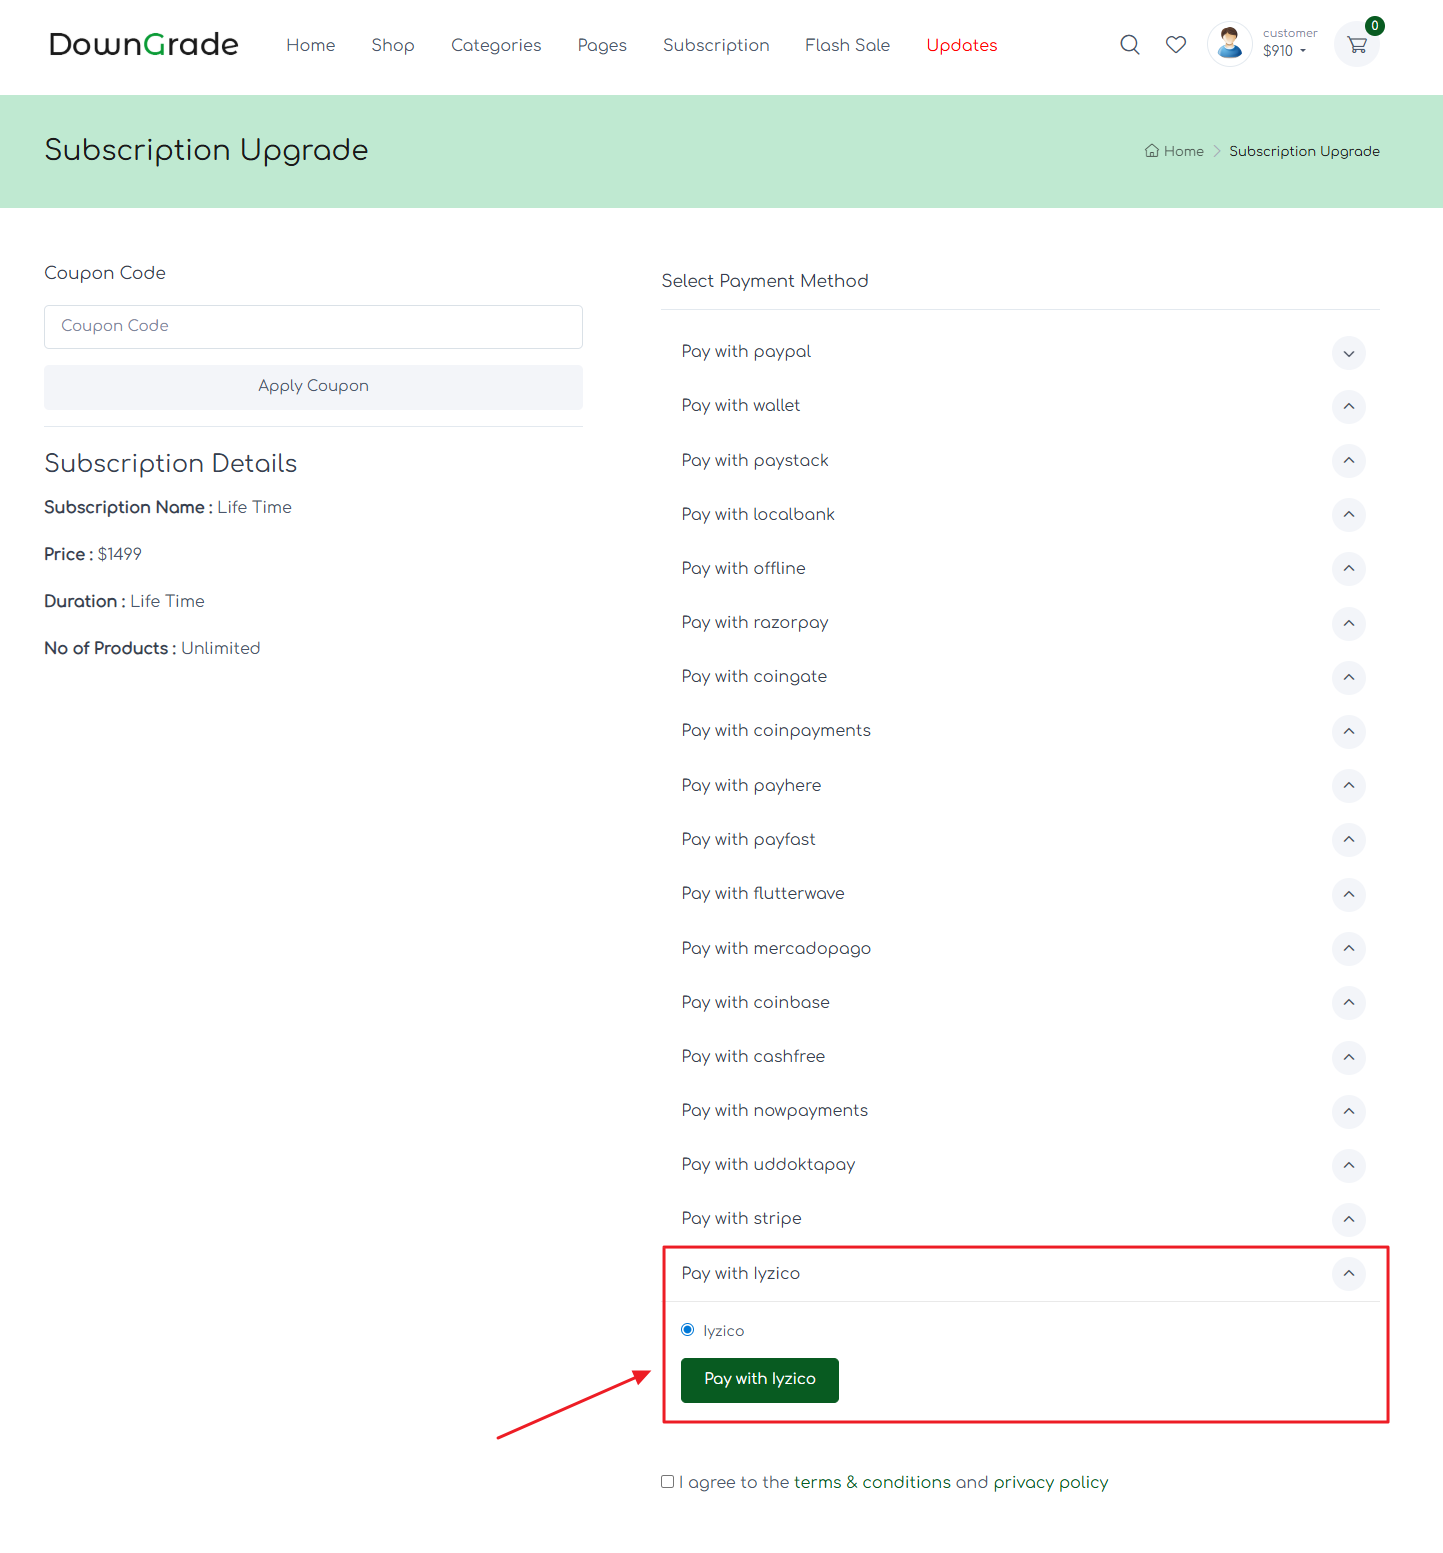Image resolution: width=1443 pixels, height=1553 pixels.
Task: Click the customer avatar picture
Action: point(1229,44)
